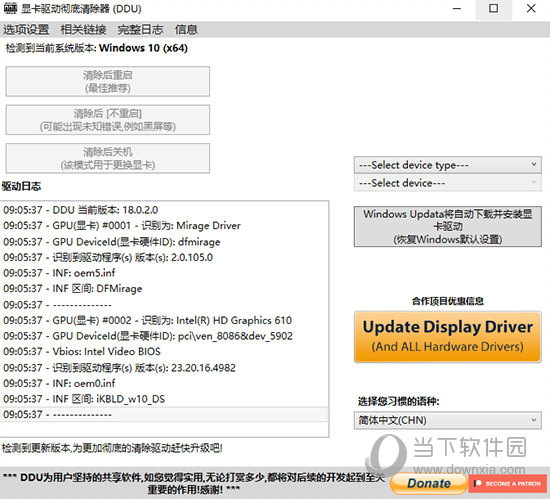The width and height of the screenshot is (550, 499).
Task: Click the DDU app icon in title bar
Action: tap(10, 8)
